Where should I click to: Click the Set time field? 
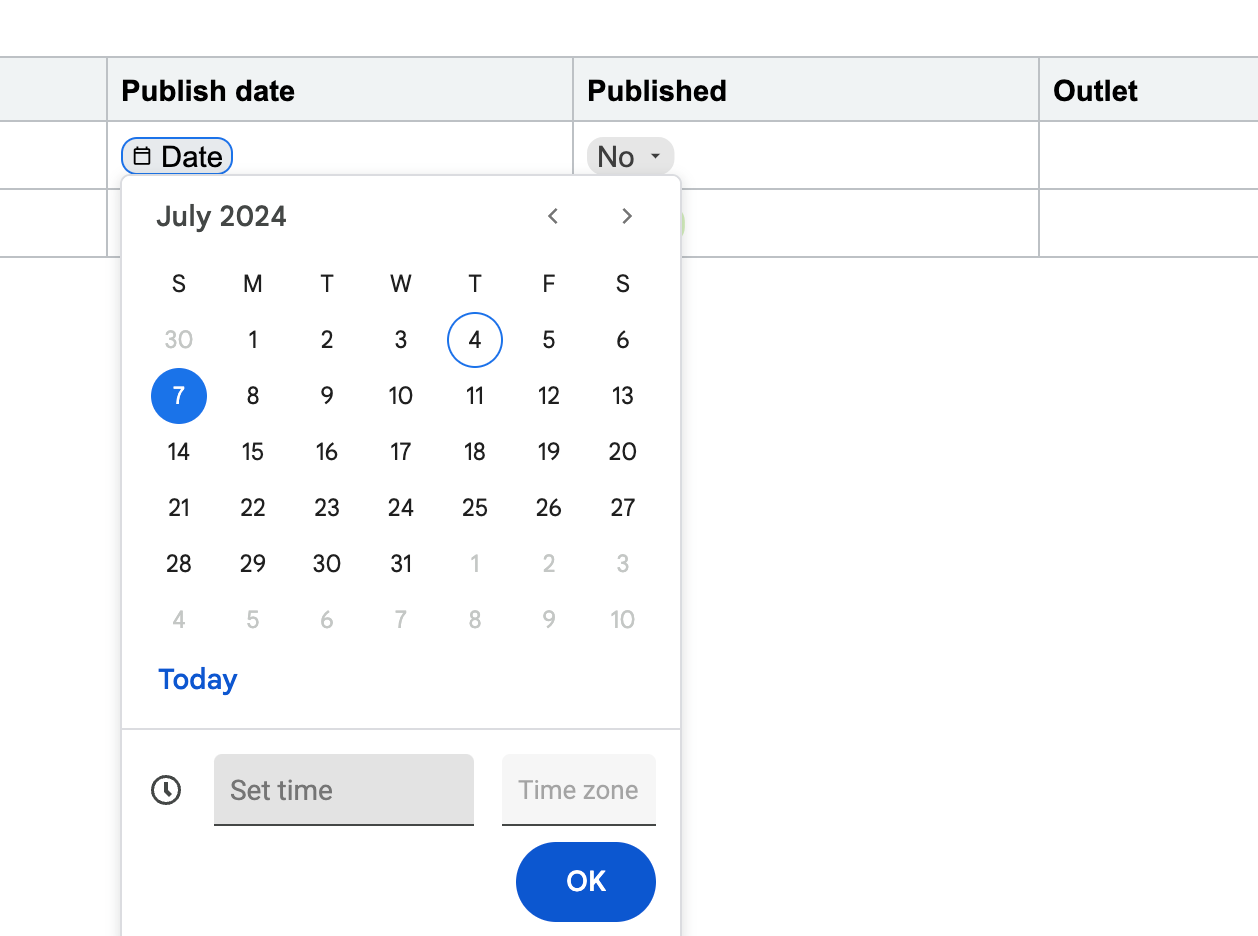tap(343, 790)
